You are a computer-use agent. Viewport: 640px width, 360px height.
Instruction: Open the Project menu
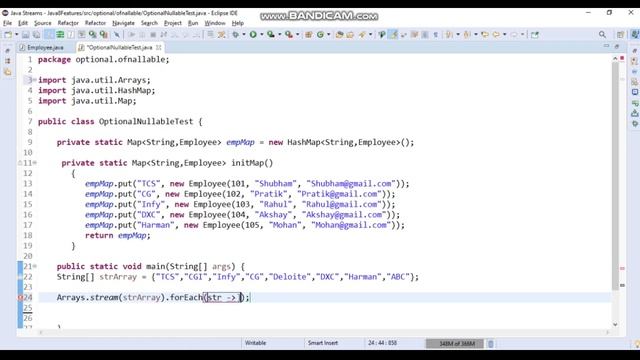click(x=173, y=23)
